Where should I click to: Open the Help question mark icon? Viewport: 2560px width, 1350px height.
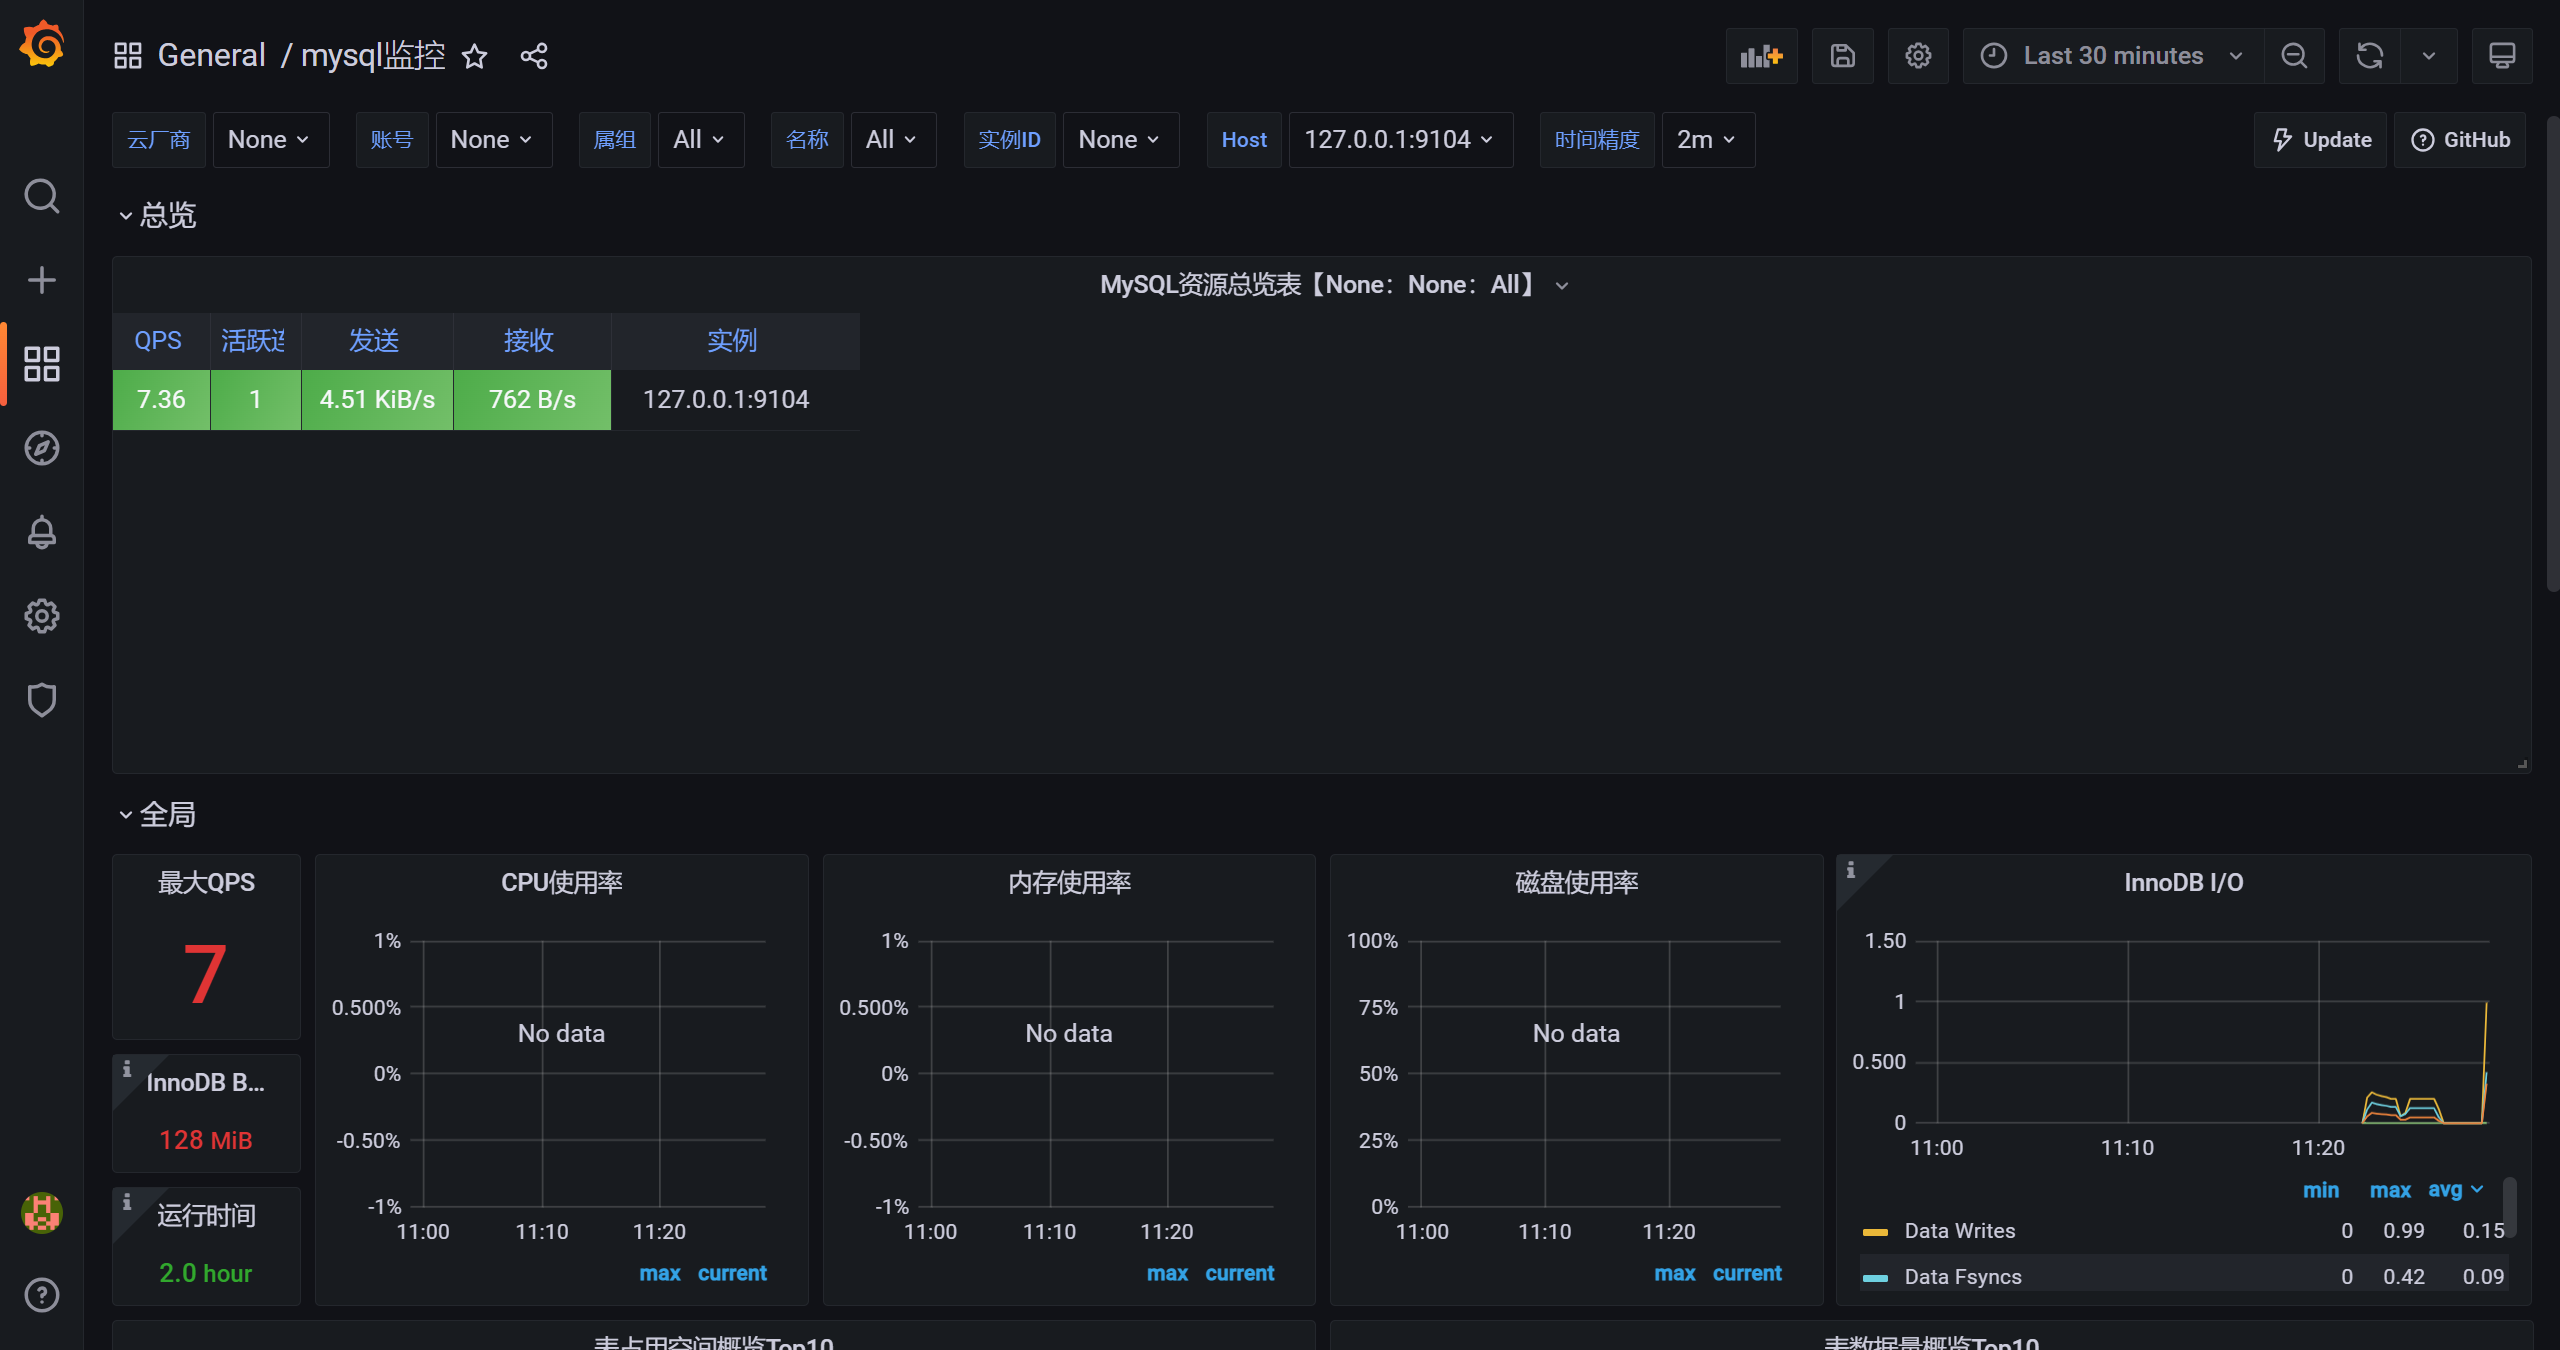click(x=42, y=1295)
